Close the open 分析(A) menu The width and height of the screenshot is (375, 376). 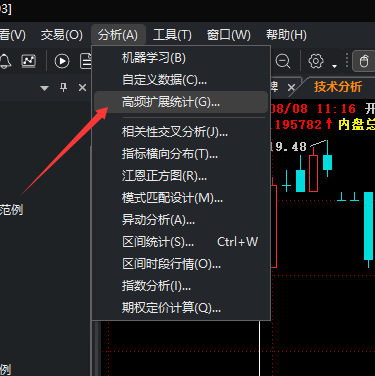[118, 35]
